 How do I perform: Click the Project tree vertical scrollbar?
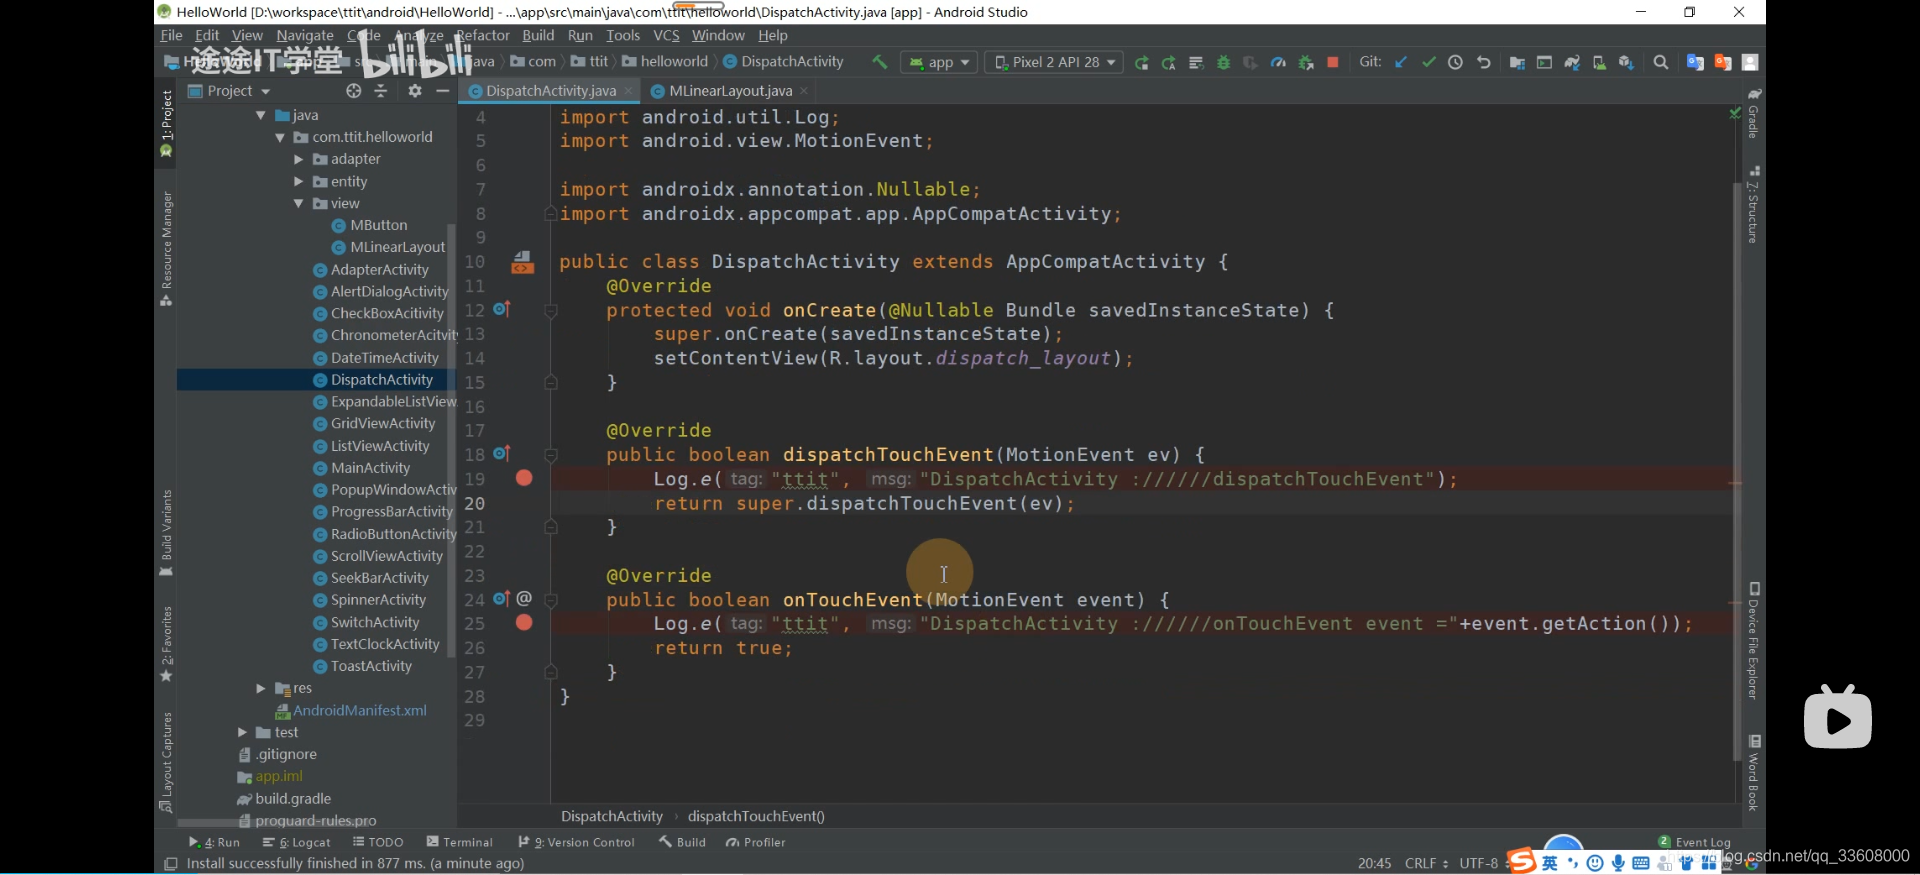(452, 440)
